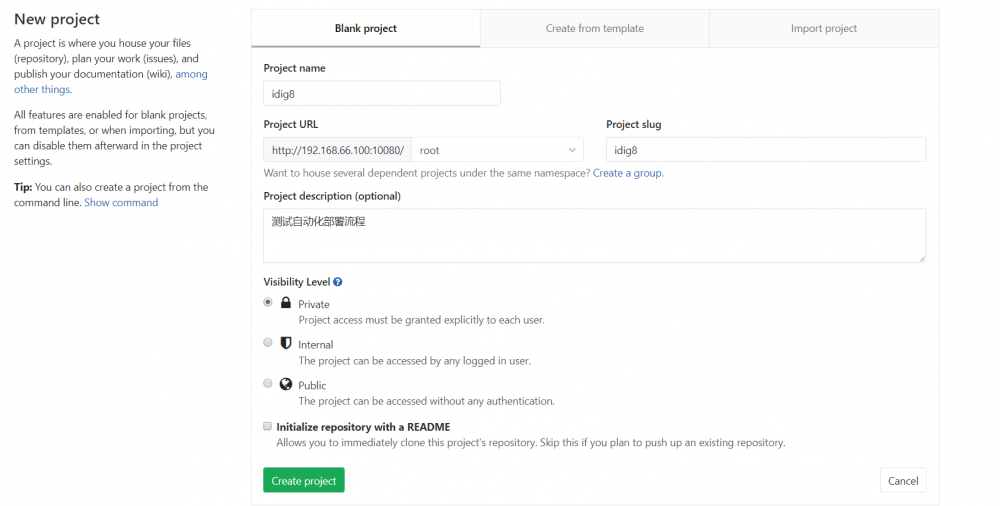
Task: Click the Project name input field
Action: click(381, 93)
